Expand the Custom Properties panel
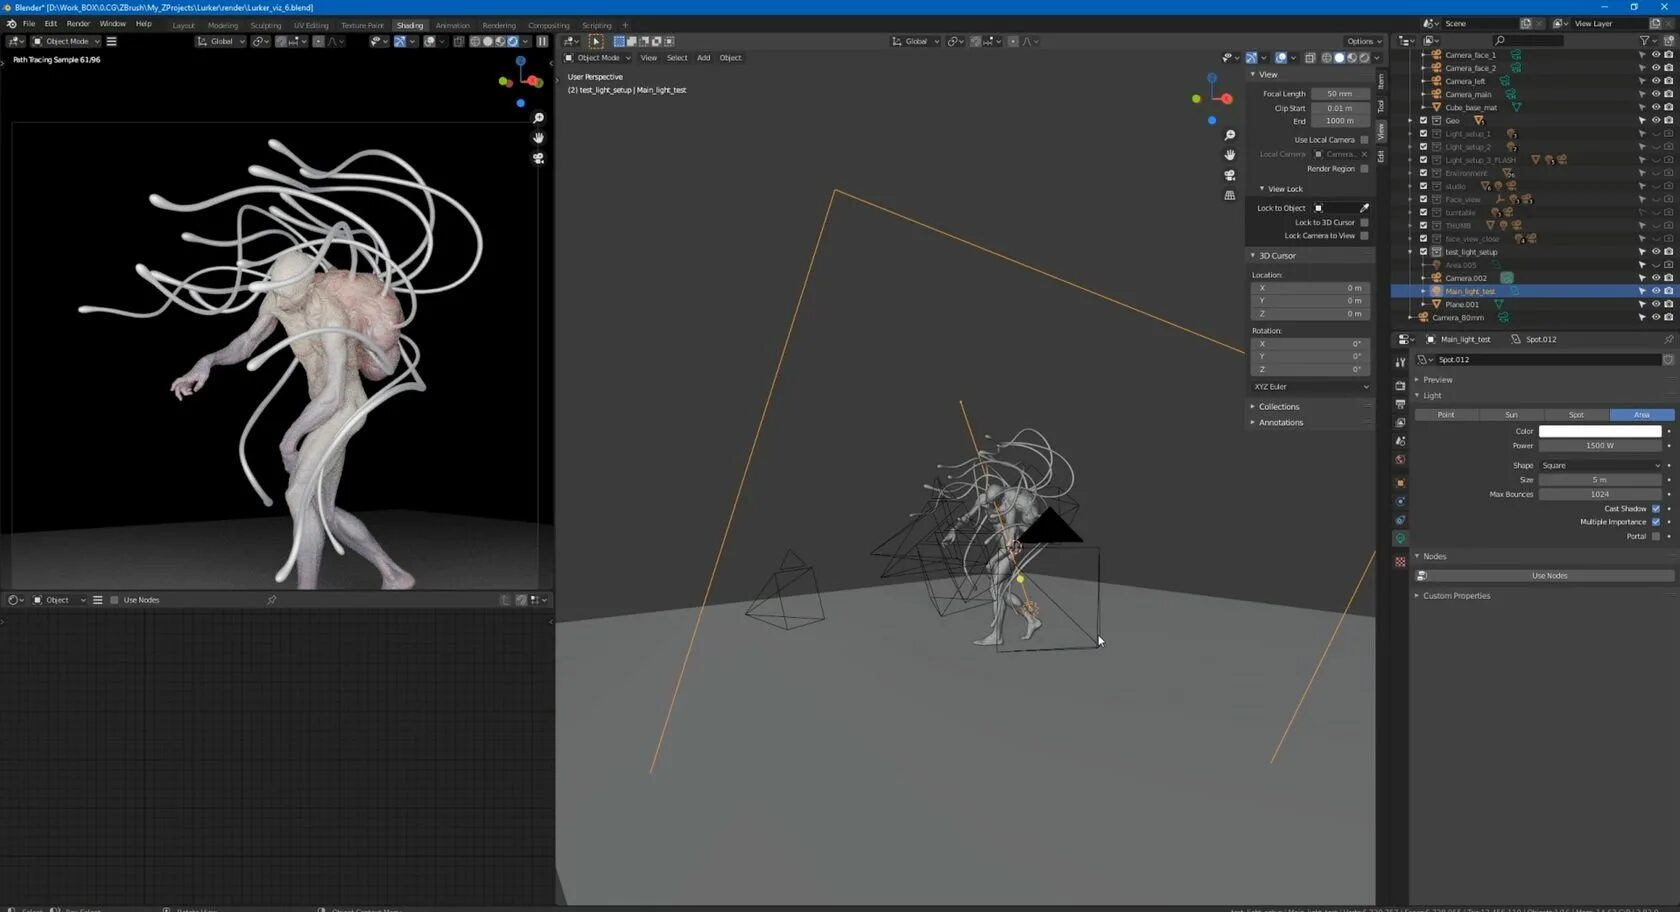Viewport: 1680px width, 912px height. coord(1456,596)
